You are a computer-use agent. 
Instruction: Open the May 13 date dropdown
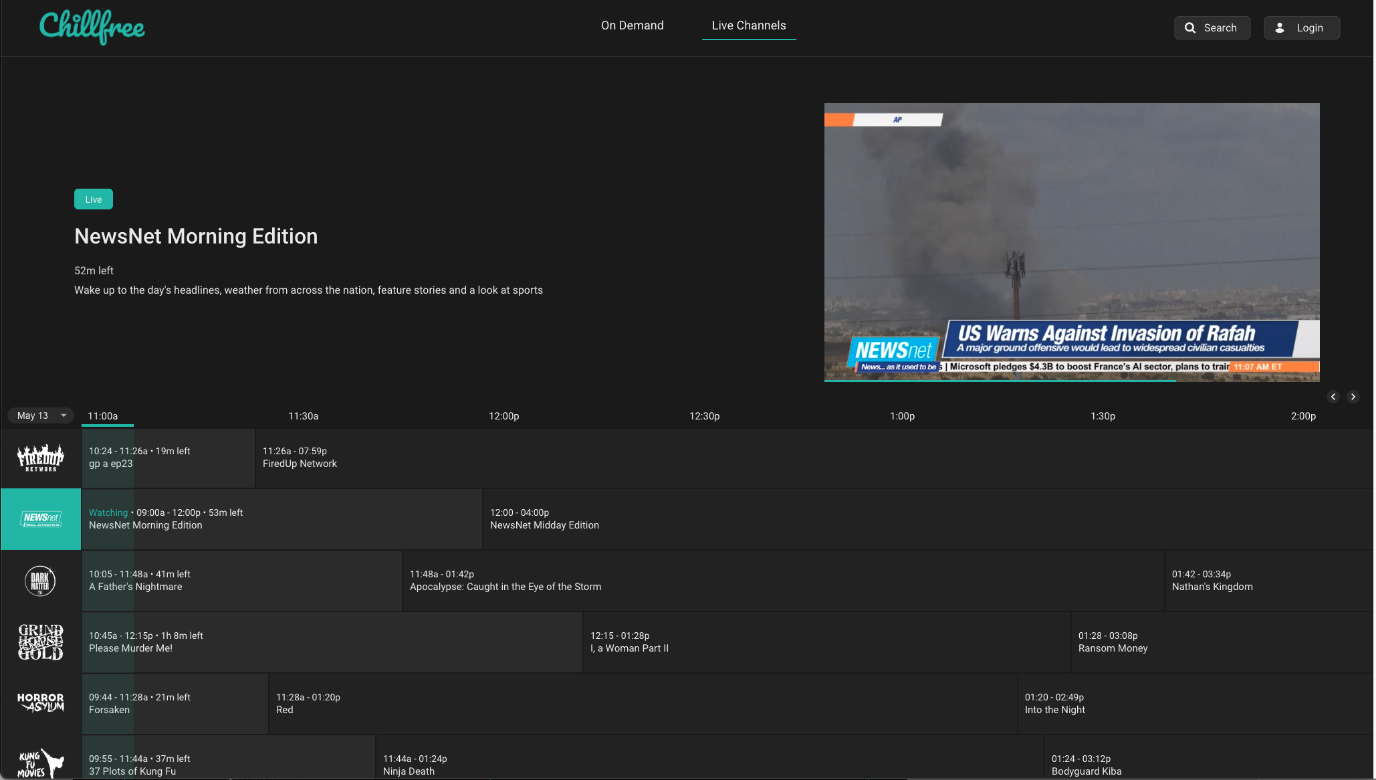click(41, 415)
